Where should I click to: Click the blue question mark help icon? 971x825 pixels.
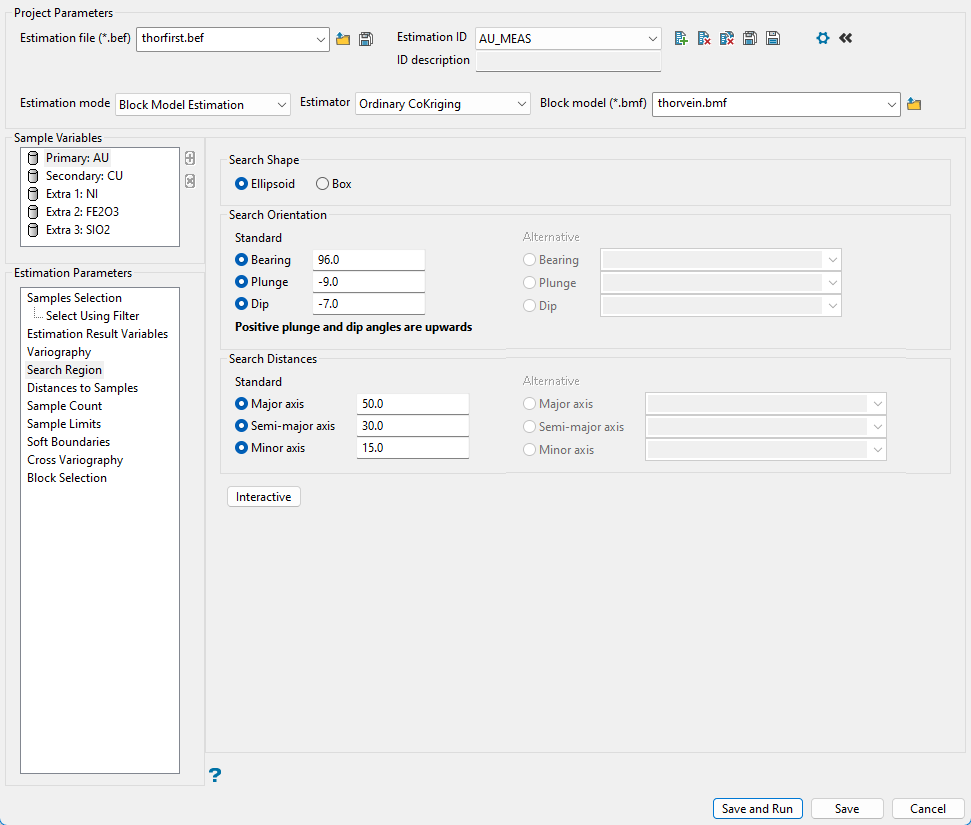(215, 774)
